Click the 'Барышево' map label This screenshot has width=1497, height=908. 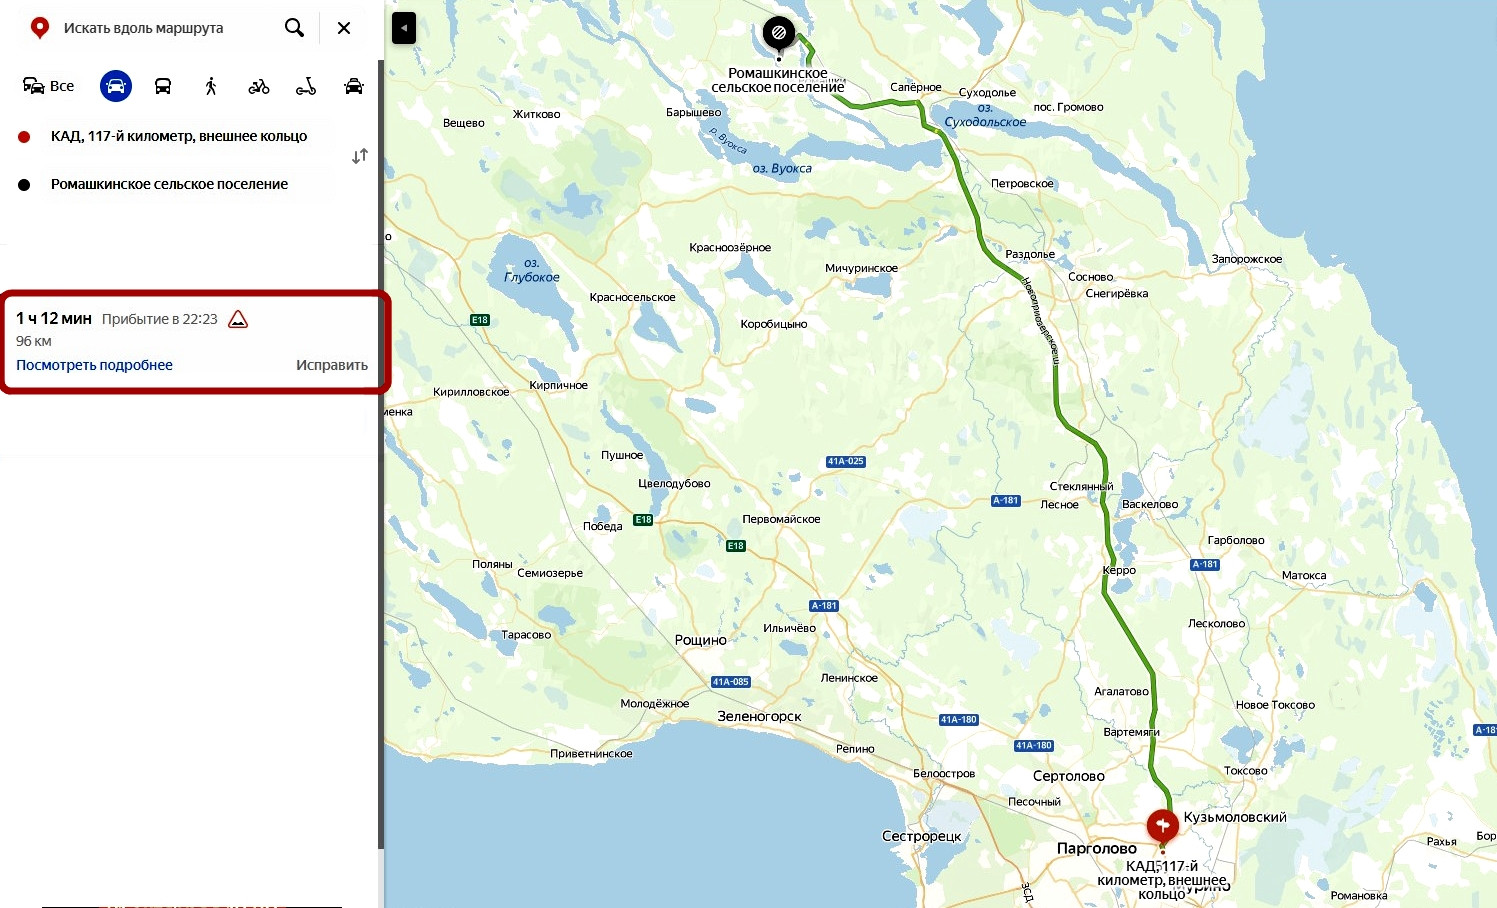[694, 112]
